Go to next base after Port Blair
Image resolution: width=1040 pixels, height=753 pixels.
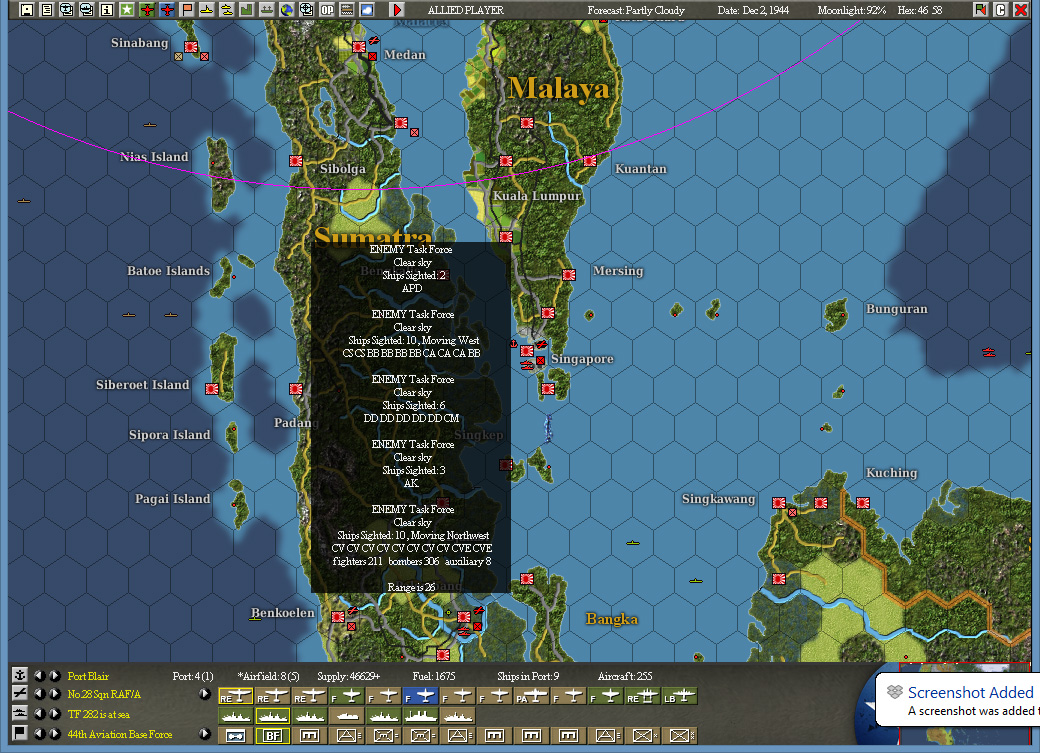[54, 675]
